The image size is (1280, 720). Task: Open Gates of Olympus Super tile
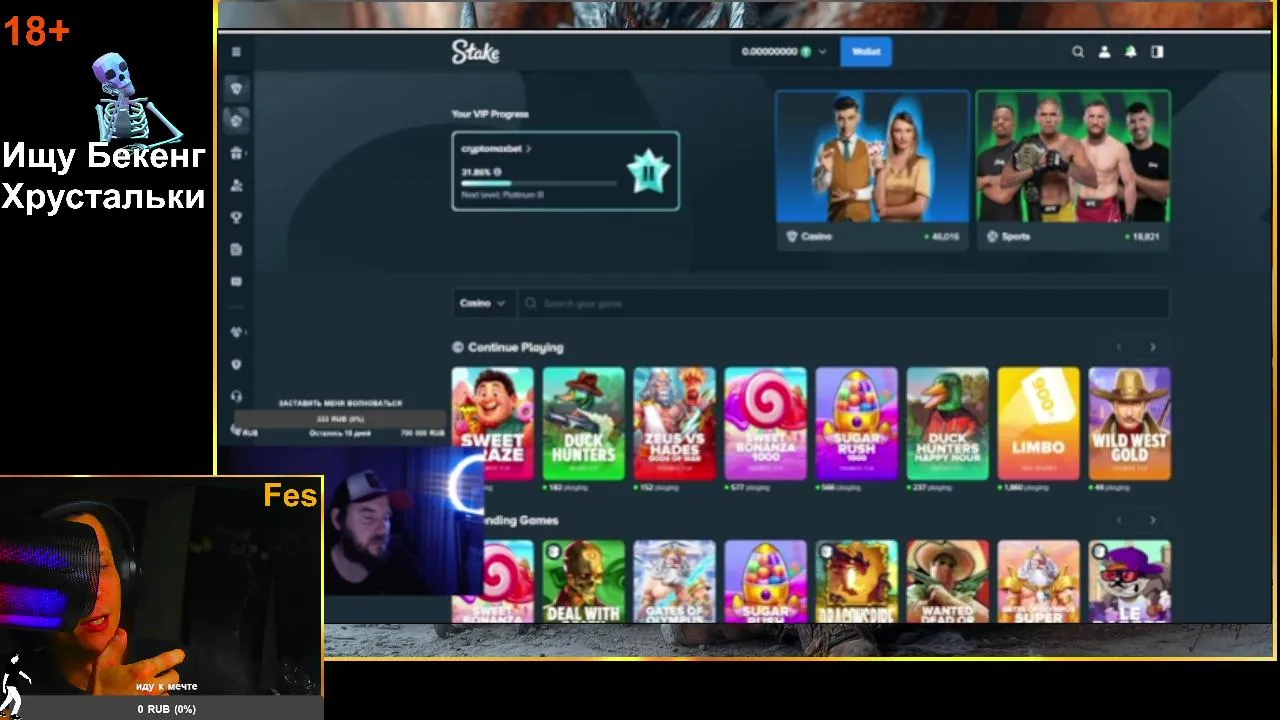coord(1038,581)
